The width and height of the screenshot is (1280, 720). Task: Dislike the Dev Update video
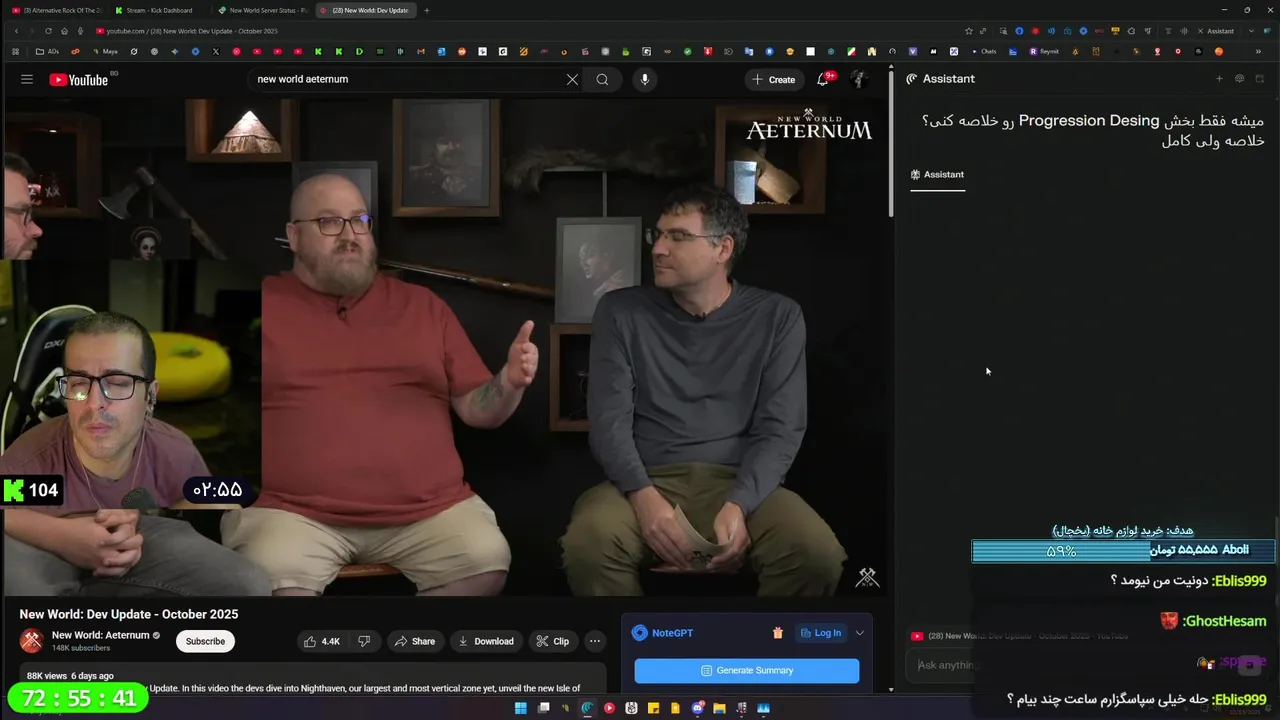point(364,641)
